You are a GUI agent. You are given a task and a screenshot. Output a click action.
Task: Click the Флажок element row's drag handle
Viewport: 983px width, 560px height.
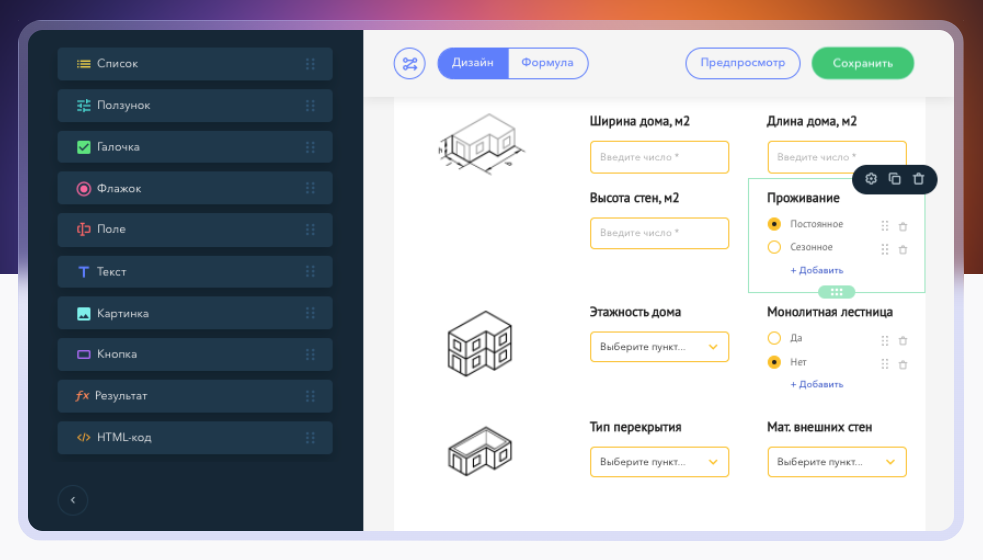coord(310,188)
